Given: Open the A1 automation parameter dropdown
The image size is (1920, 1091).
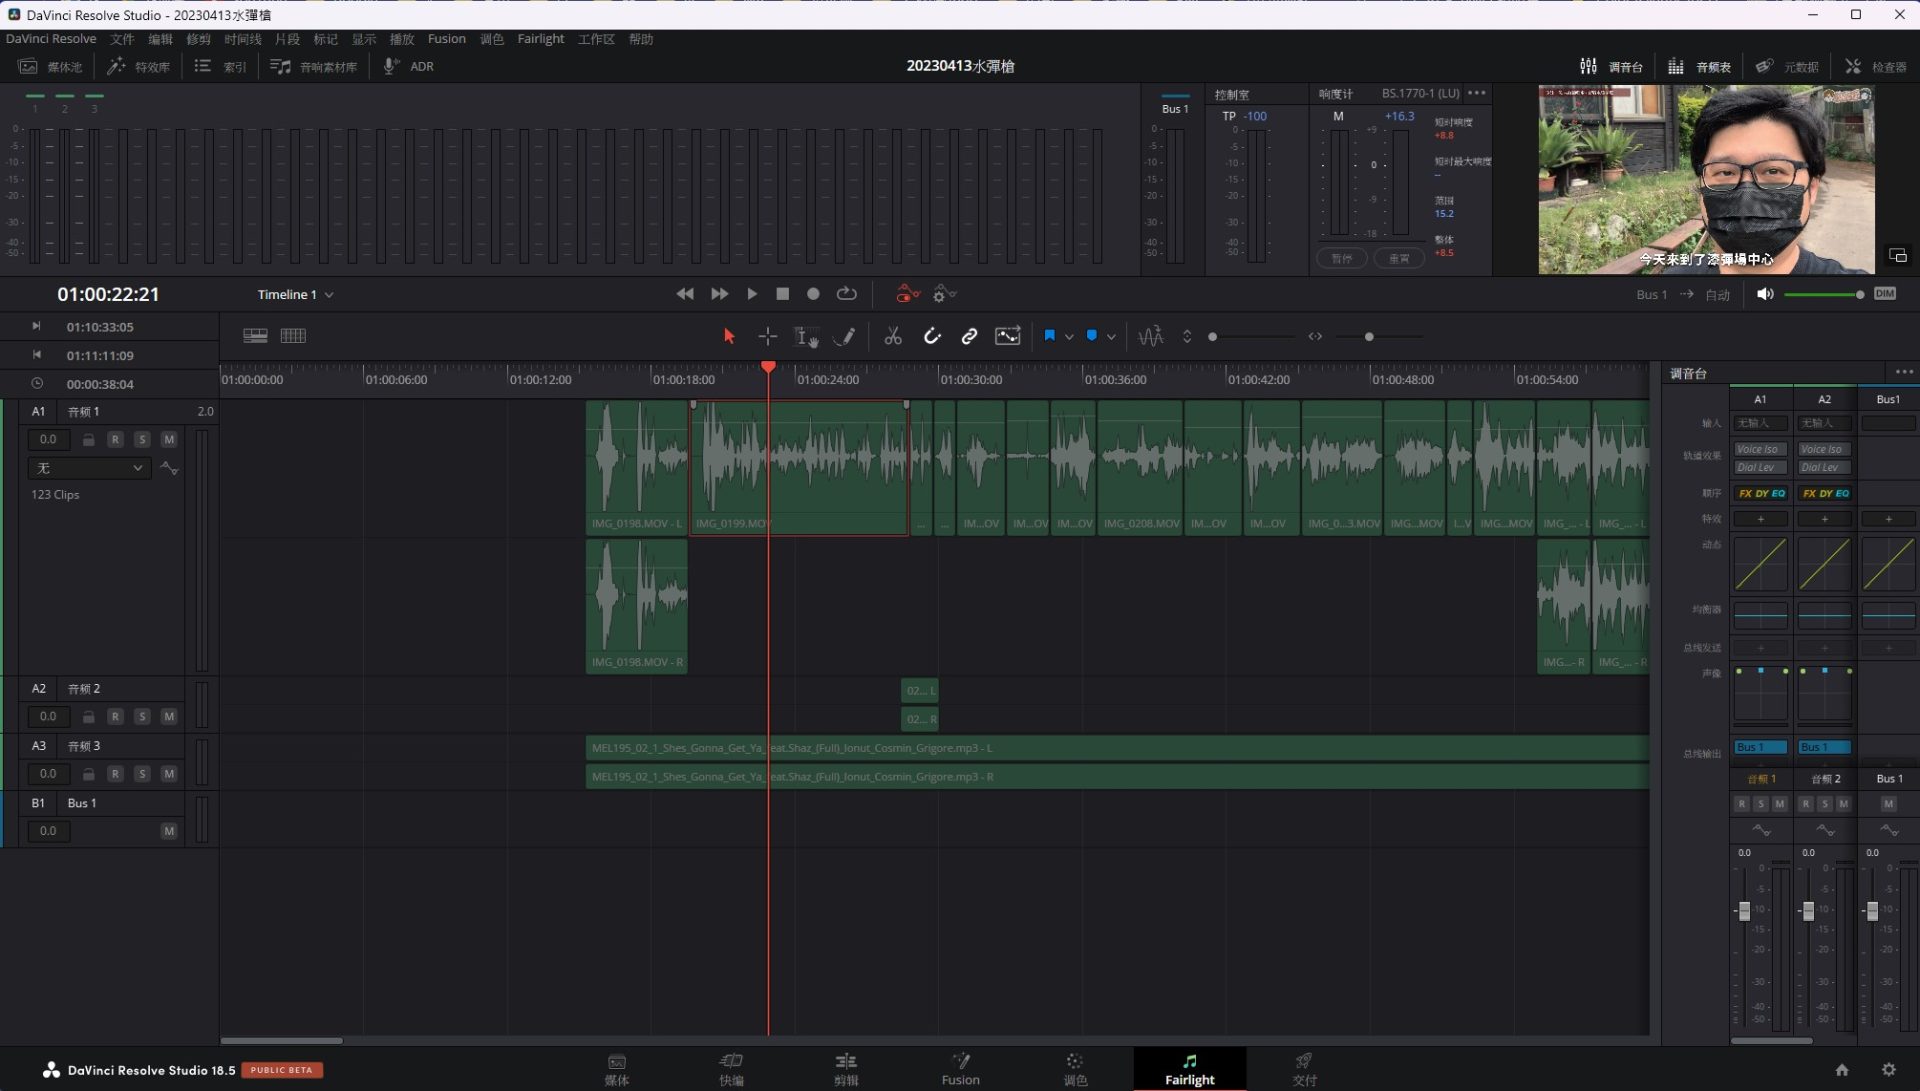Looking at the screenshot, I should (x=89, y=468).
